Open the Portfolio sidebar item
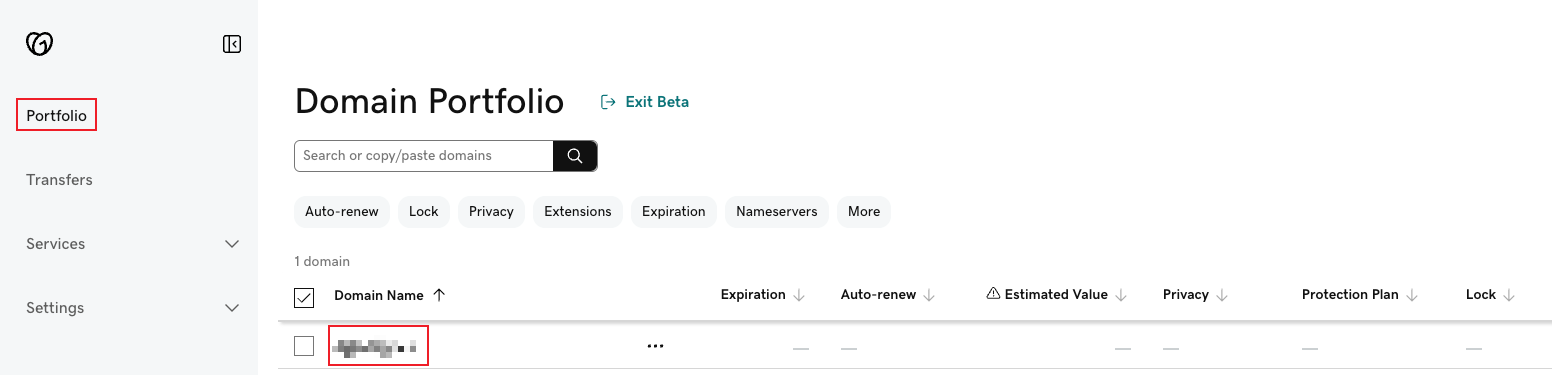 point(57,116)
